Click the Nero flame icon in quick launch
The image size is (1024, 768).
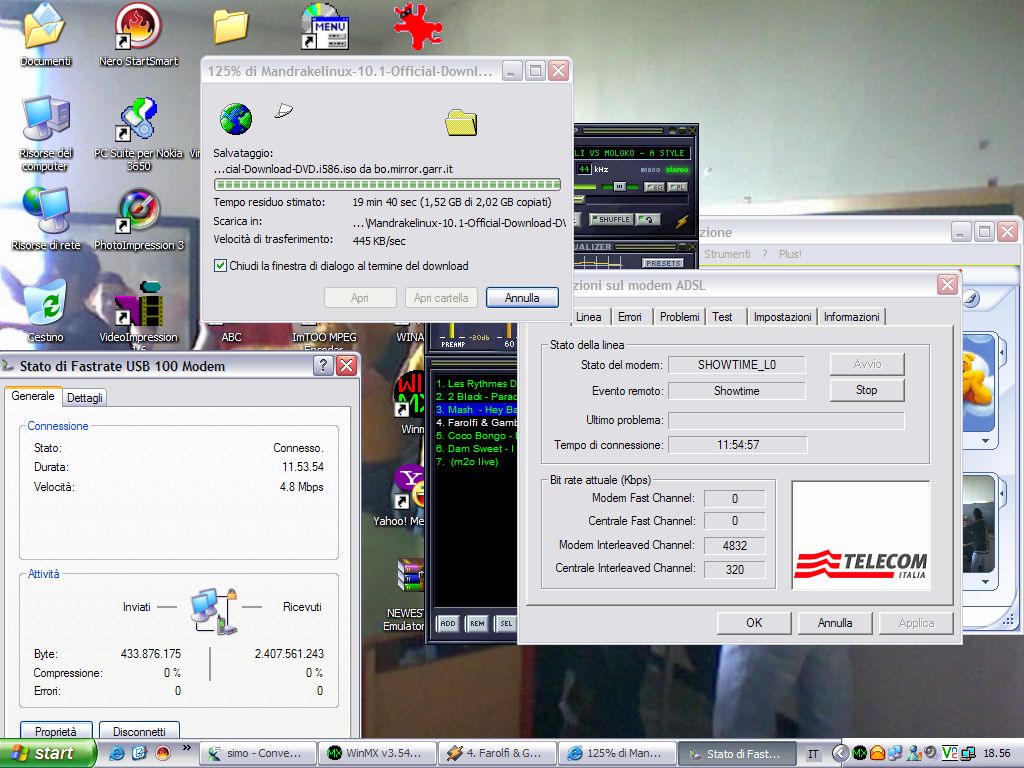click(163, 753)
